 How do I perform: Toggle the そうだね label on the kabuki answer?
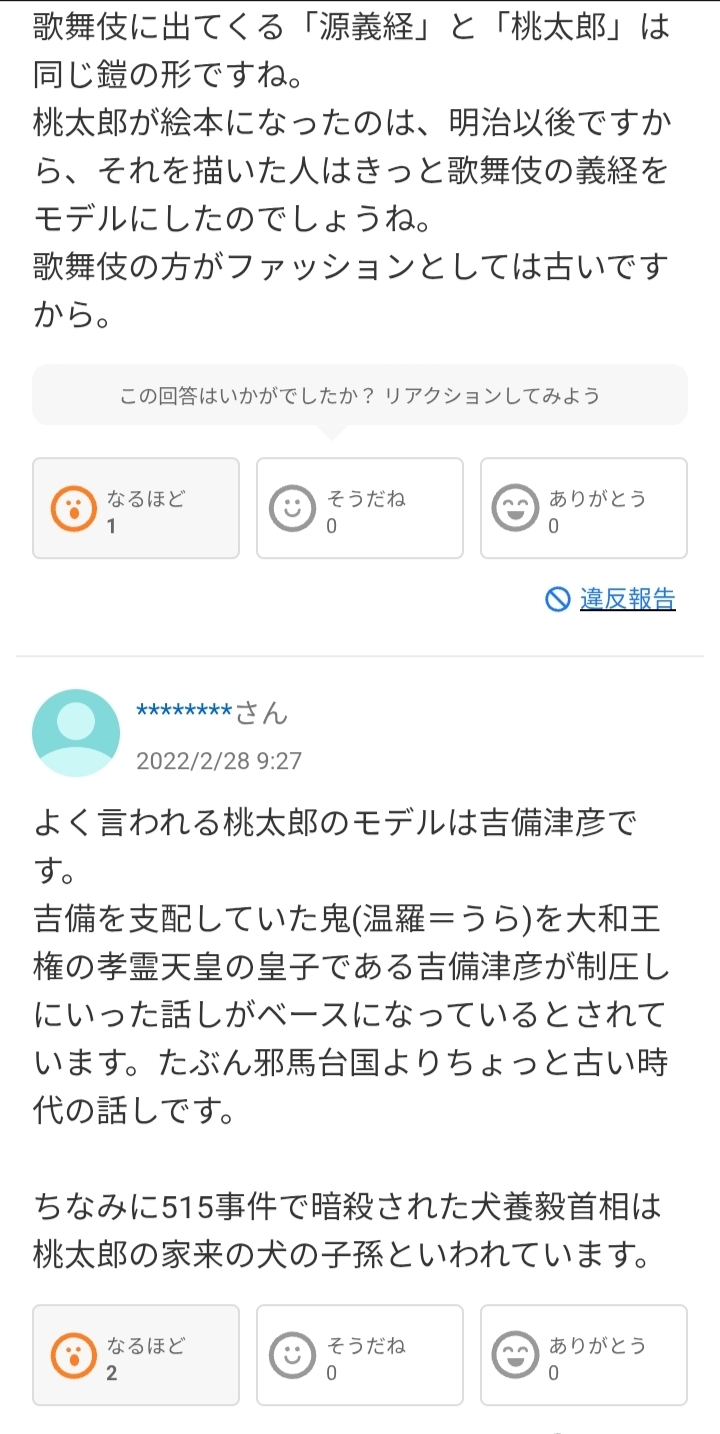pos(366,498)
